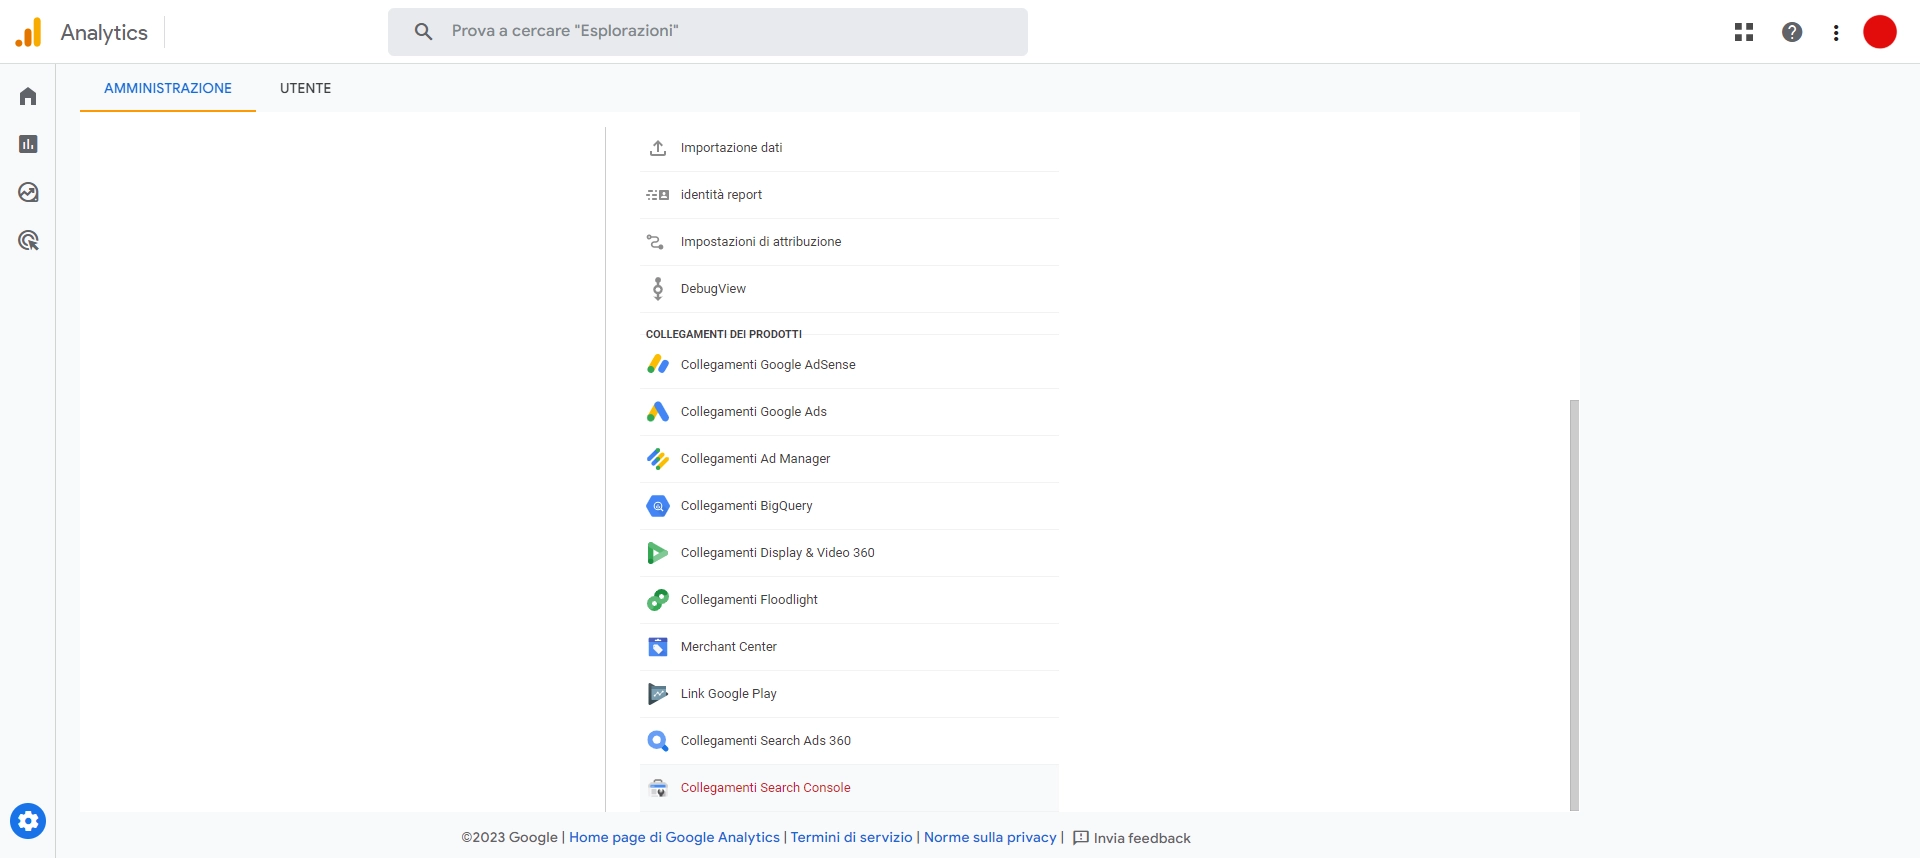The image size is (1920, 858).
Task: Switch to the UTENTE tab
Action: pos(305,88)
